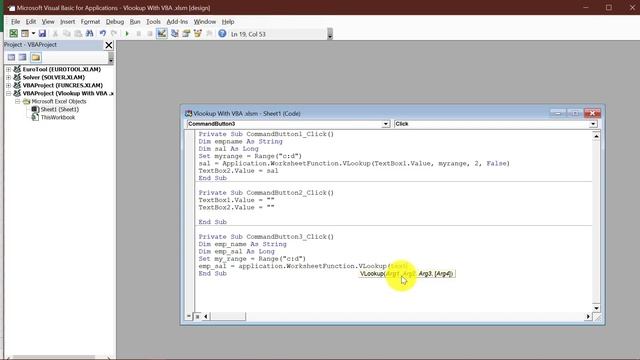Toggle Design Mode on the toolbar

(x=162, y=34)
